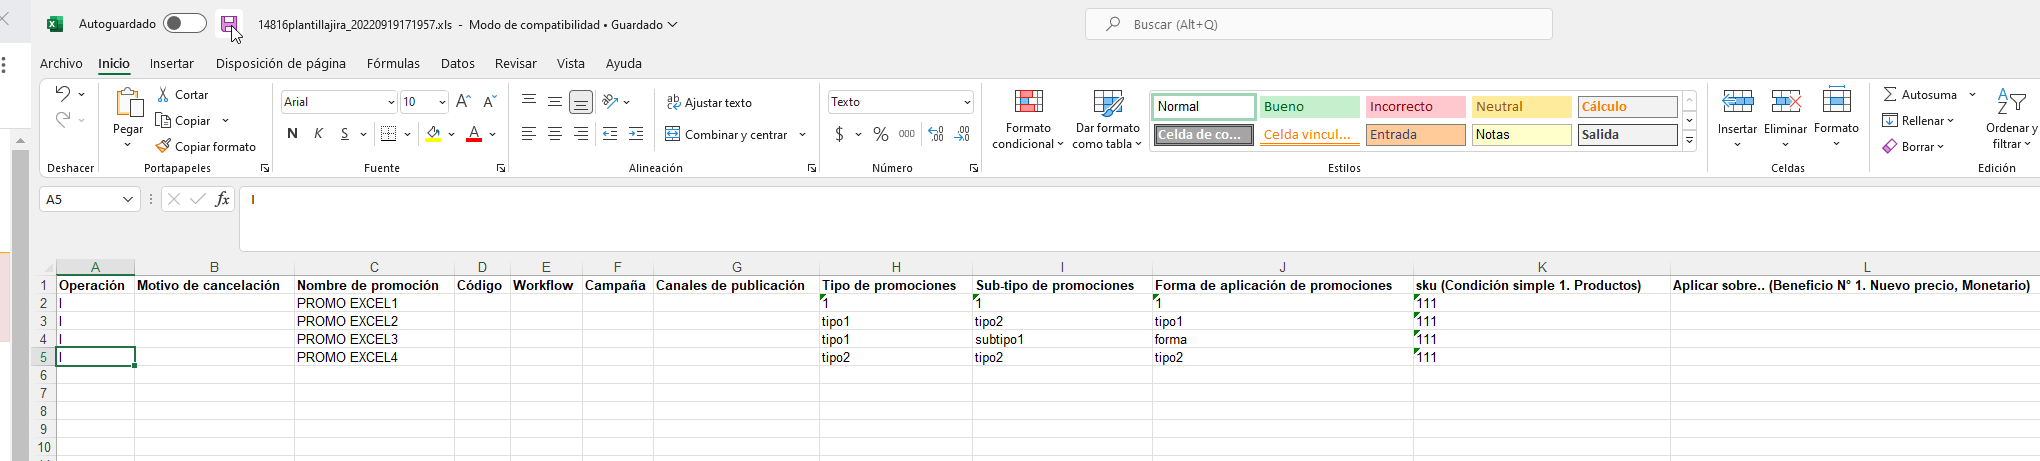2040x461 pixels.
Task: Click the Autosuma button
Action: tap(1920, 95)
